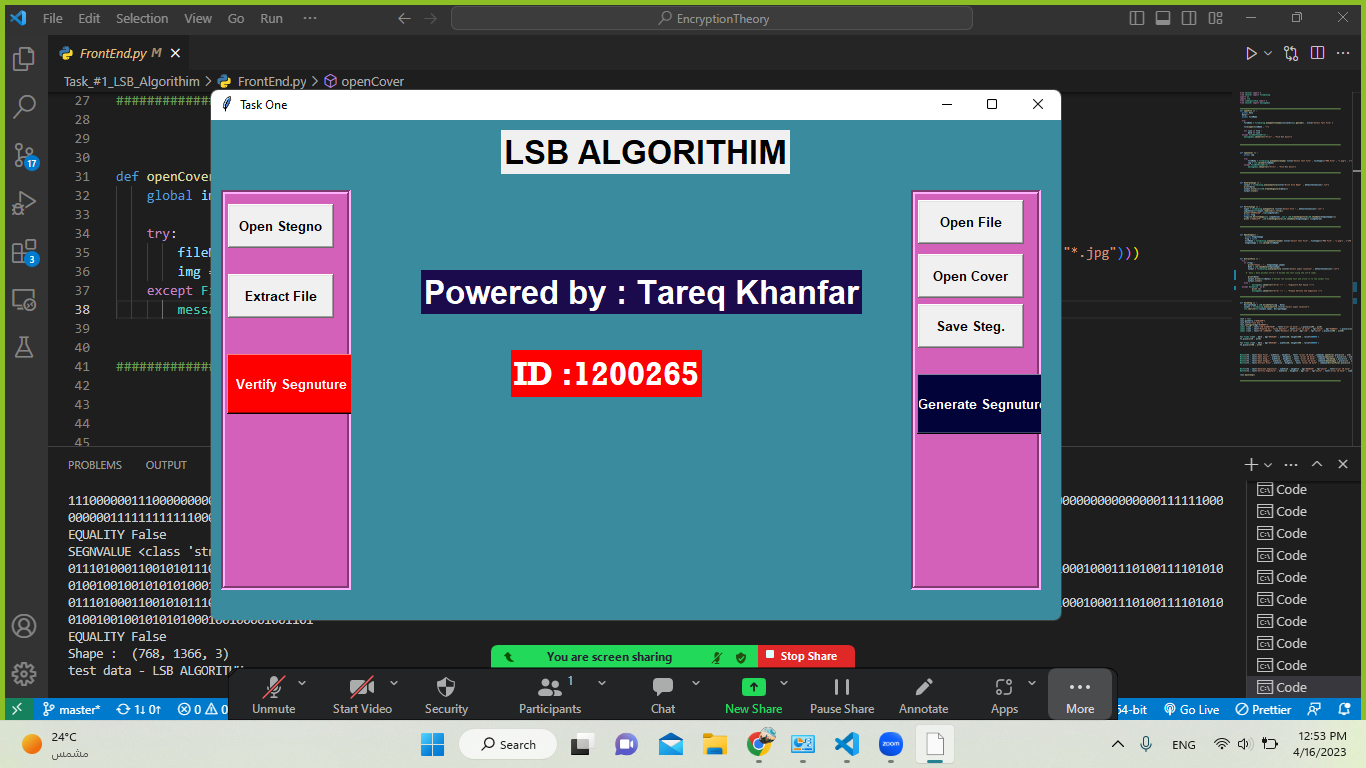Open the File menu

pyautogui.click(x=53, y=18)
